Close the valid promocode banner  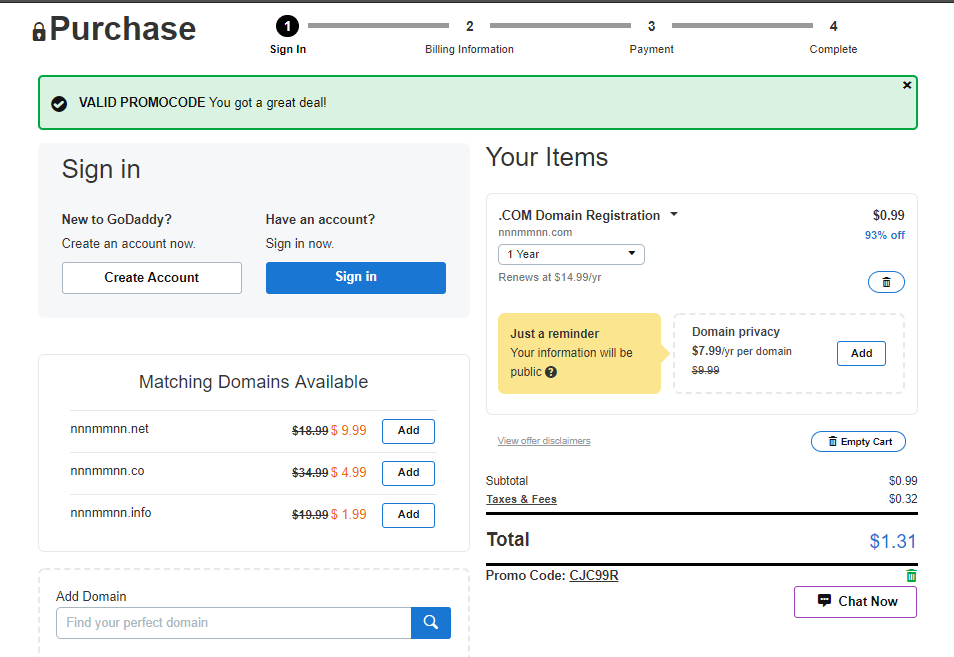click(x=907, y=85)
